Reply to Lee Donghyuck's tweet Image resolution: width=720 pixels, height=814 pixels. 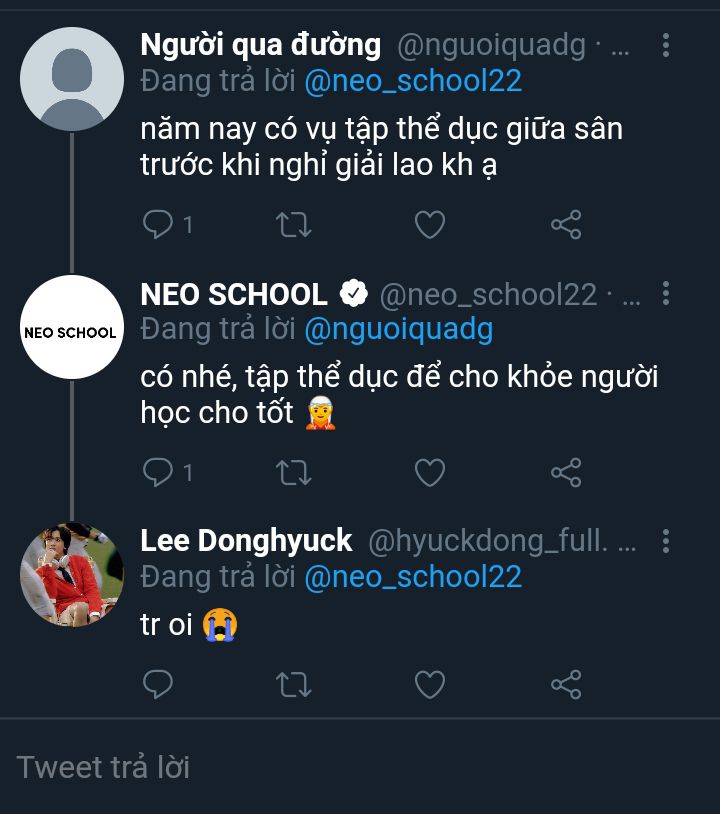coord(158,685)
